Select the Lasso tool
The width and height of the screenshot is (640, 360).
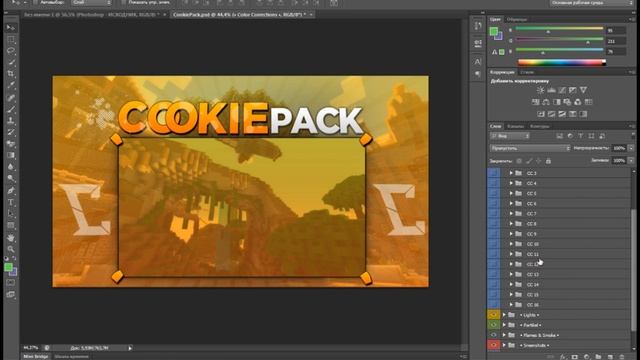coord(11,51)
